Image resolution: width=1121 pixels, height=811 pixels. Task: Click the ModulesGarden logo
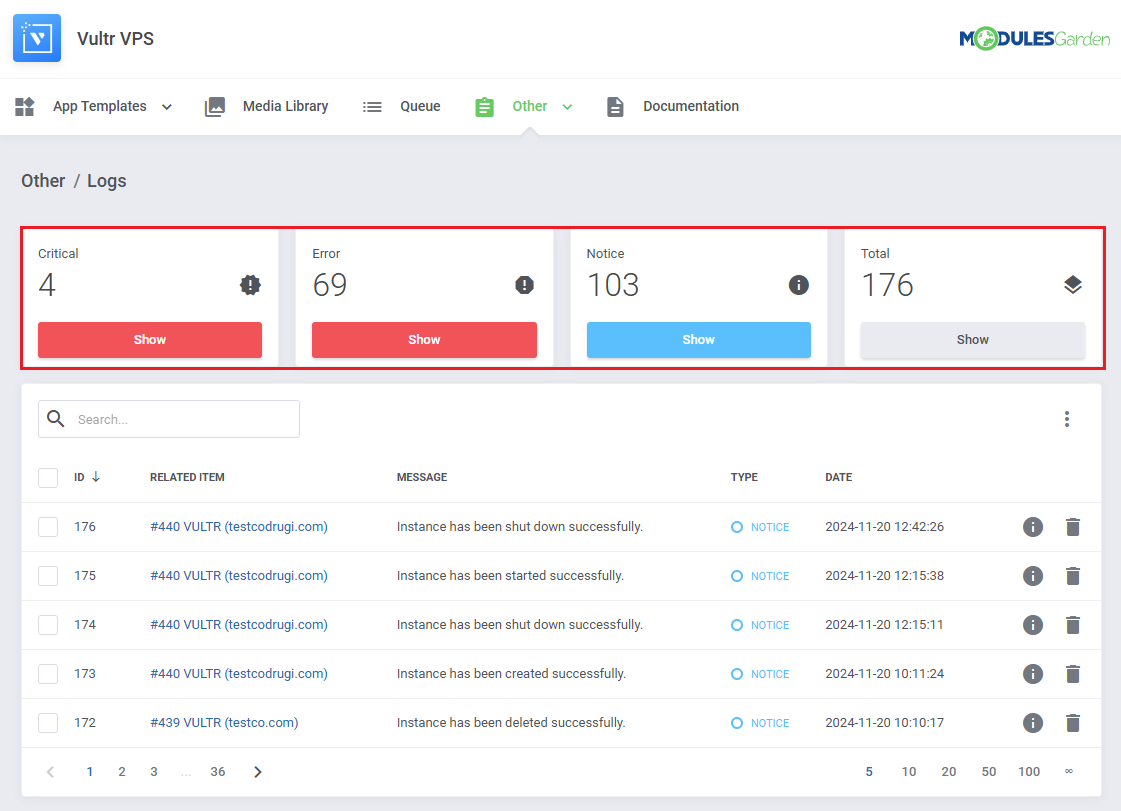(x=1034, y=39)
